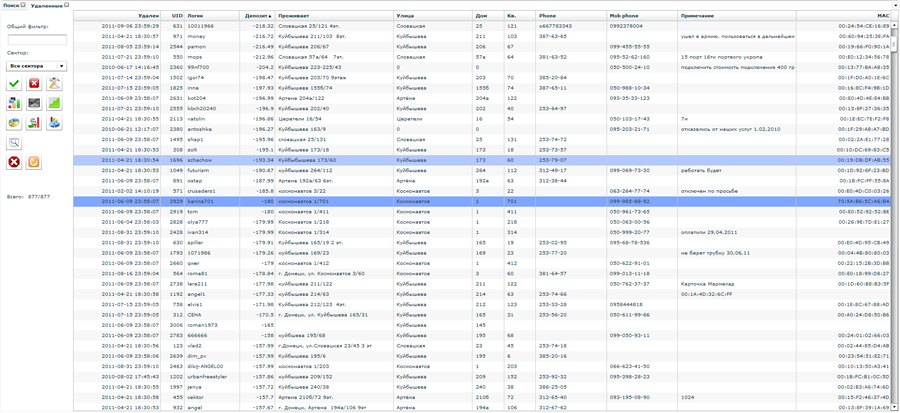Click the Улица column header
This screenshot has height=413, width=900.
click(x=405, y=16)
